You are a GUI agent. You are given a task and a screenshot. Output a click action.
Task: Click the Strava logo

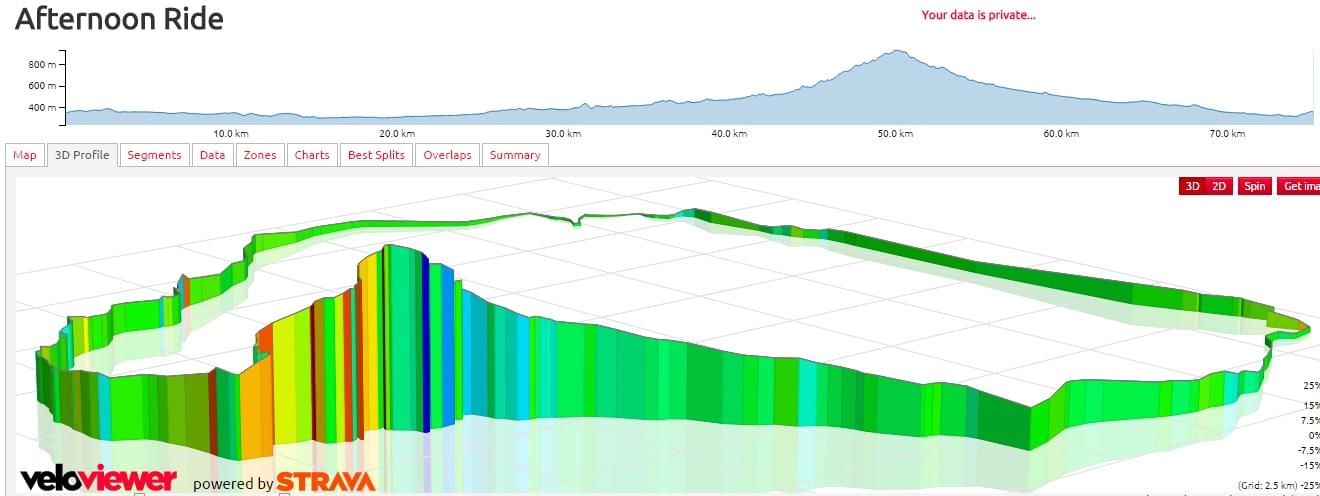(x=326, y=482)
